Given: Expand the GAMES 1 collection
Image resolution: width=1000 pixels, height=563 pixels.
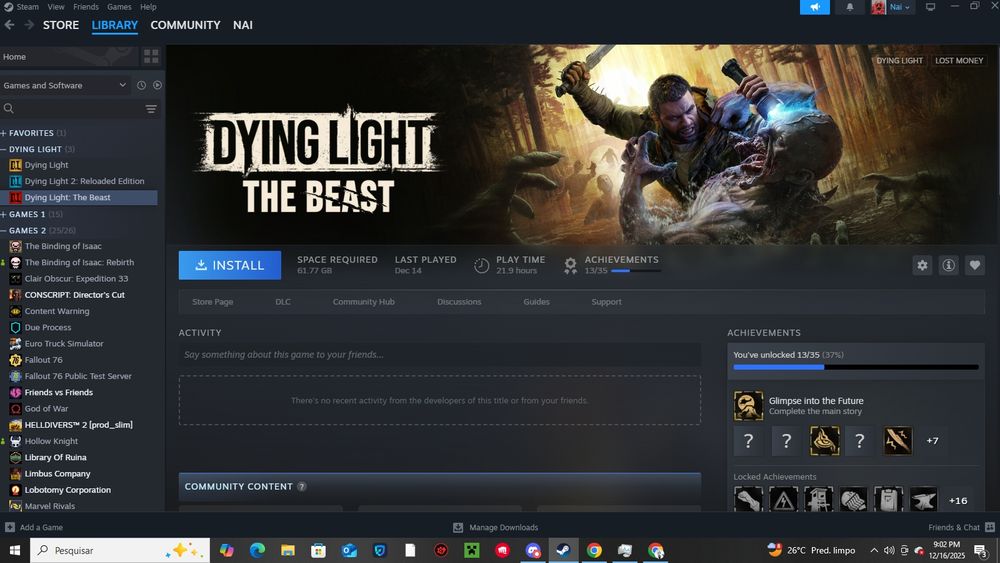Looking at the screenshot, I should pos(4,214).
